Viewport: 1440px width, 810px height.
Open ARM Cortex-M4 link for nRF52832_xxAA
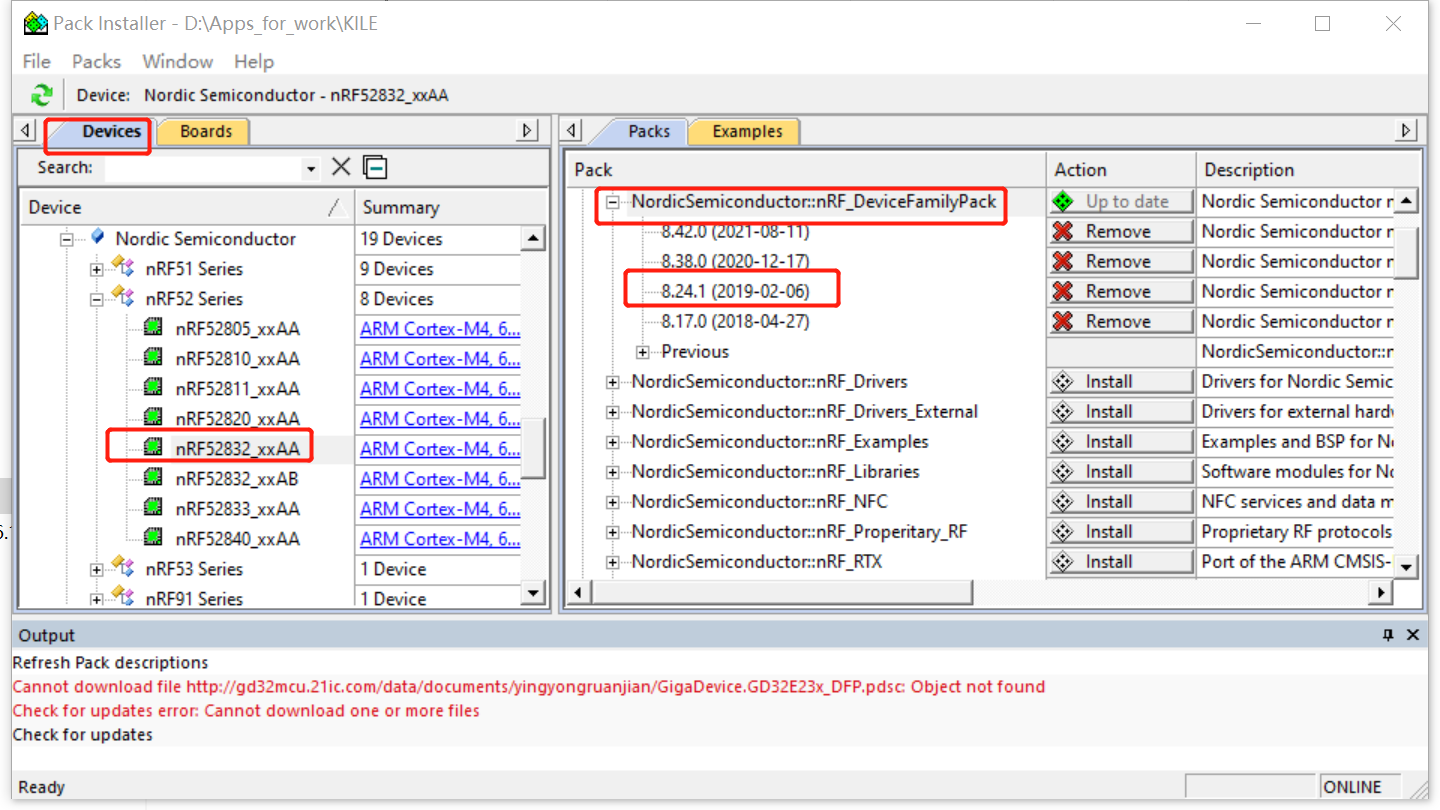click(440, 449)
